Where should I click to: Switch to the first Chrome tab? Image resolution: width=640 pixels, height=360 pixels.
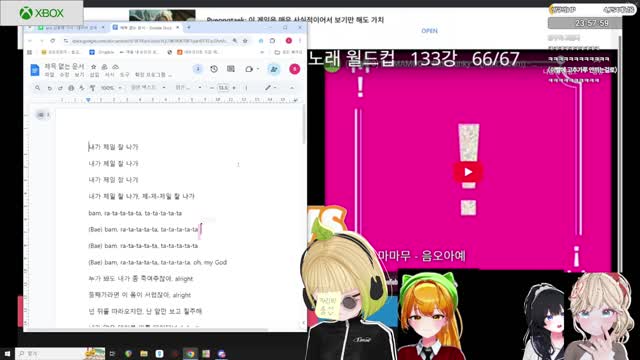click(x=71, y=28)
